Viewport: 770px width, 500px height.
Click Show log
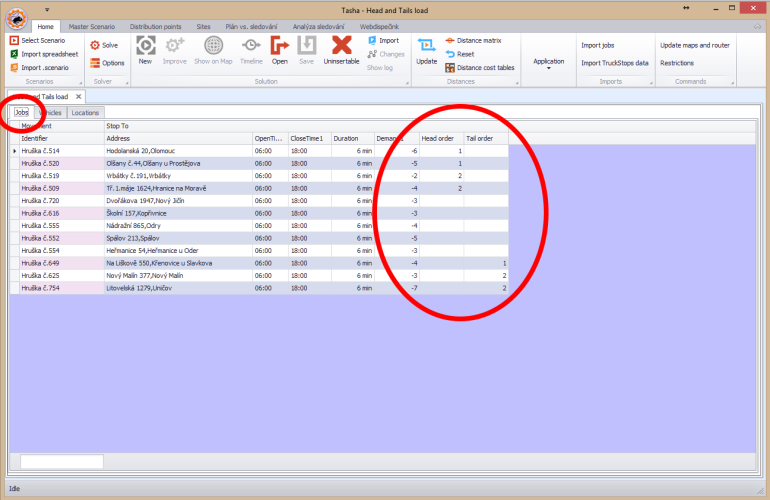coord(380,68)
